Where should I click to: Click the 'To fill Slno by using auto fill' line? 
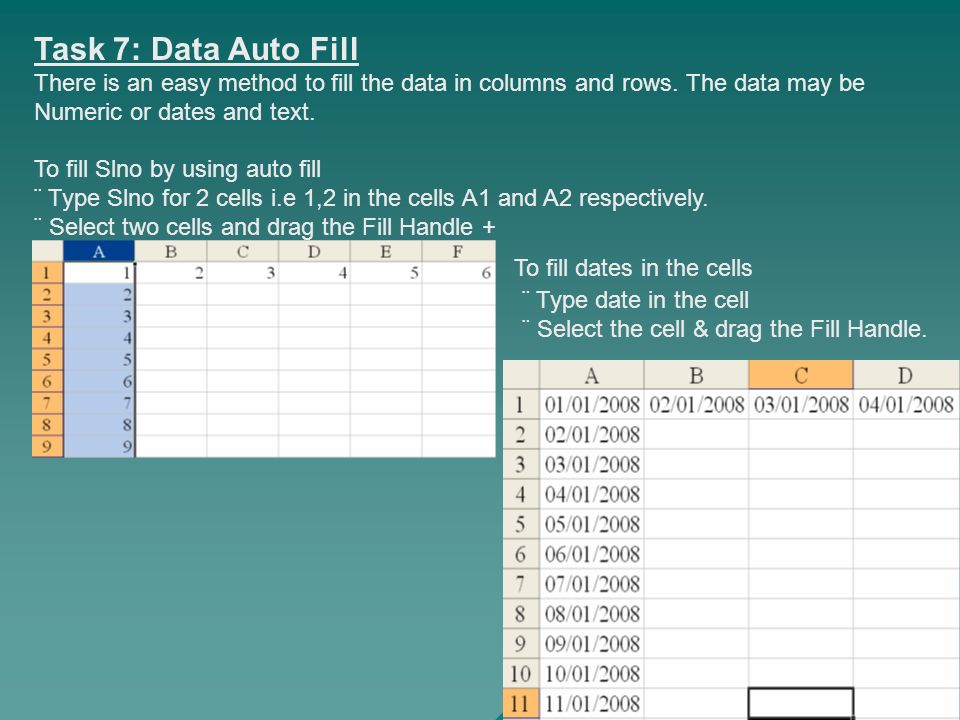click(x=178, y=169)
